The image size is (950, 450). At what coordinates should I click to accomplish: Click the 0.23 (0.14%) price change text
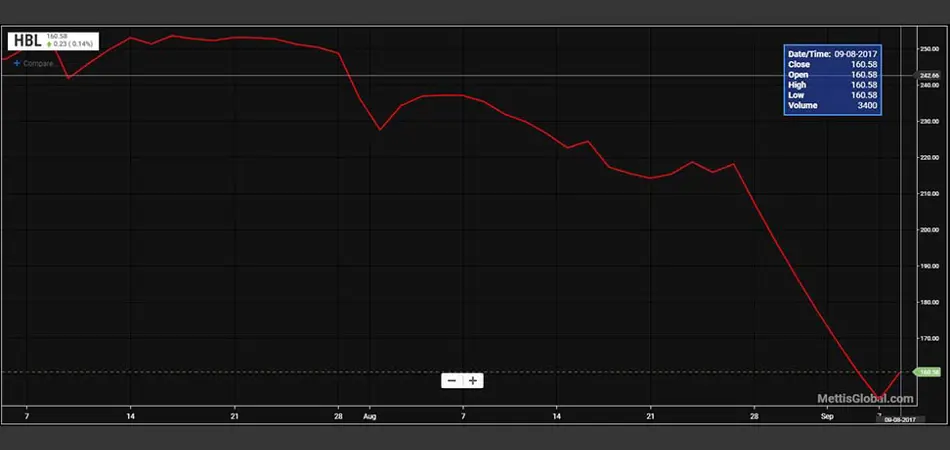click(x=72, y=45)
